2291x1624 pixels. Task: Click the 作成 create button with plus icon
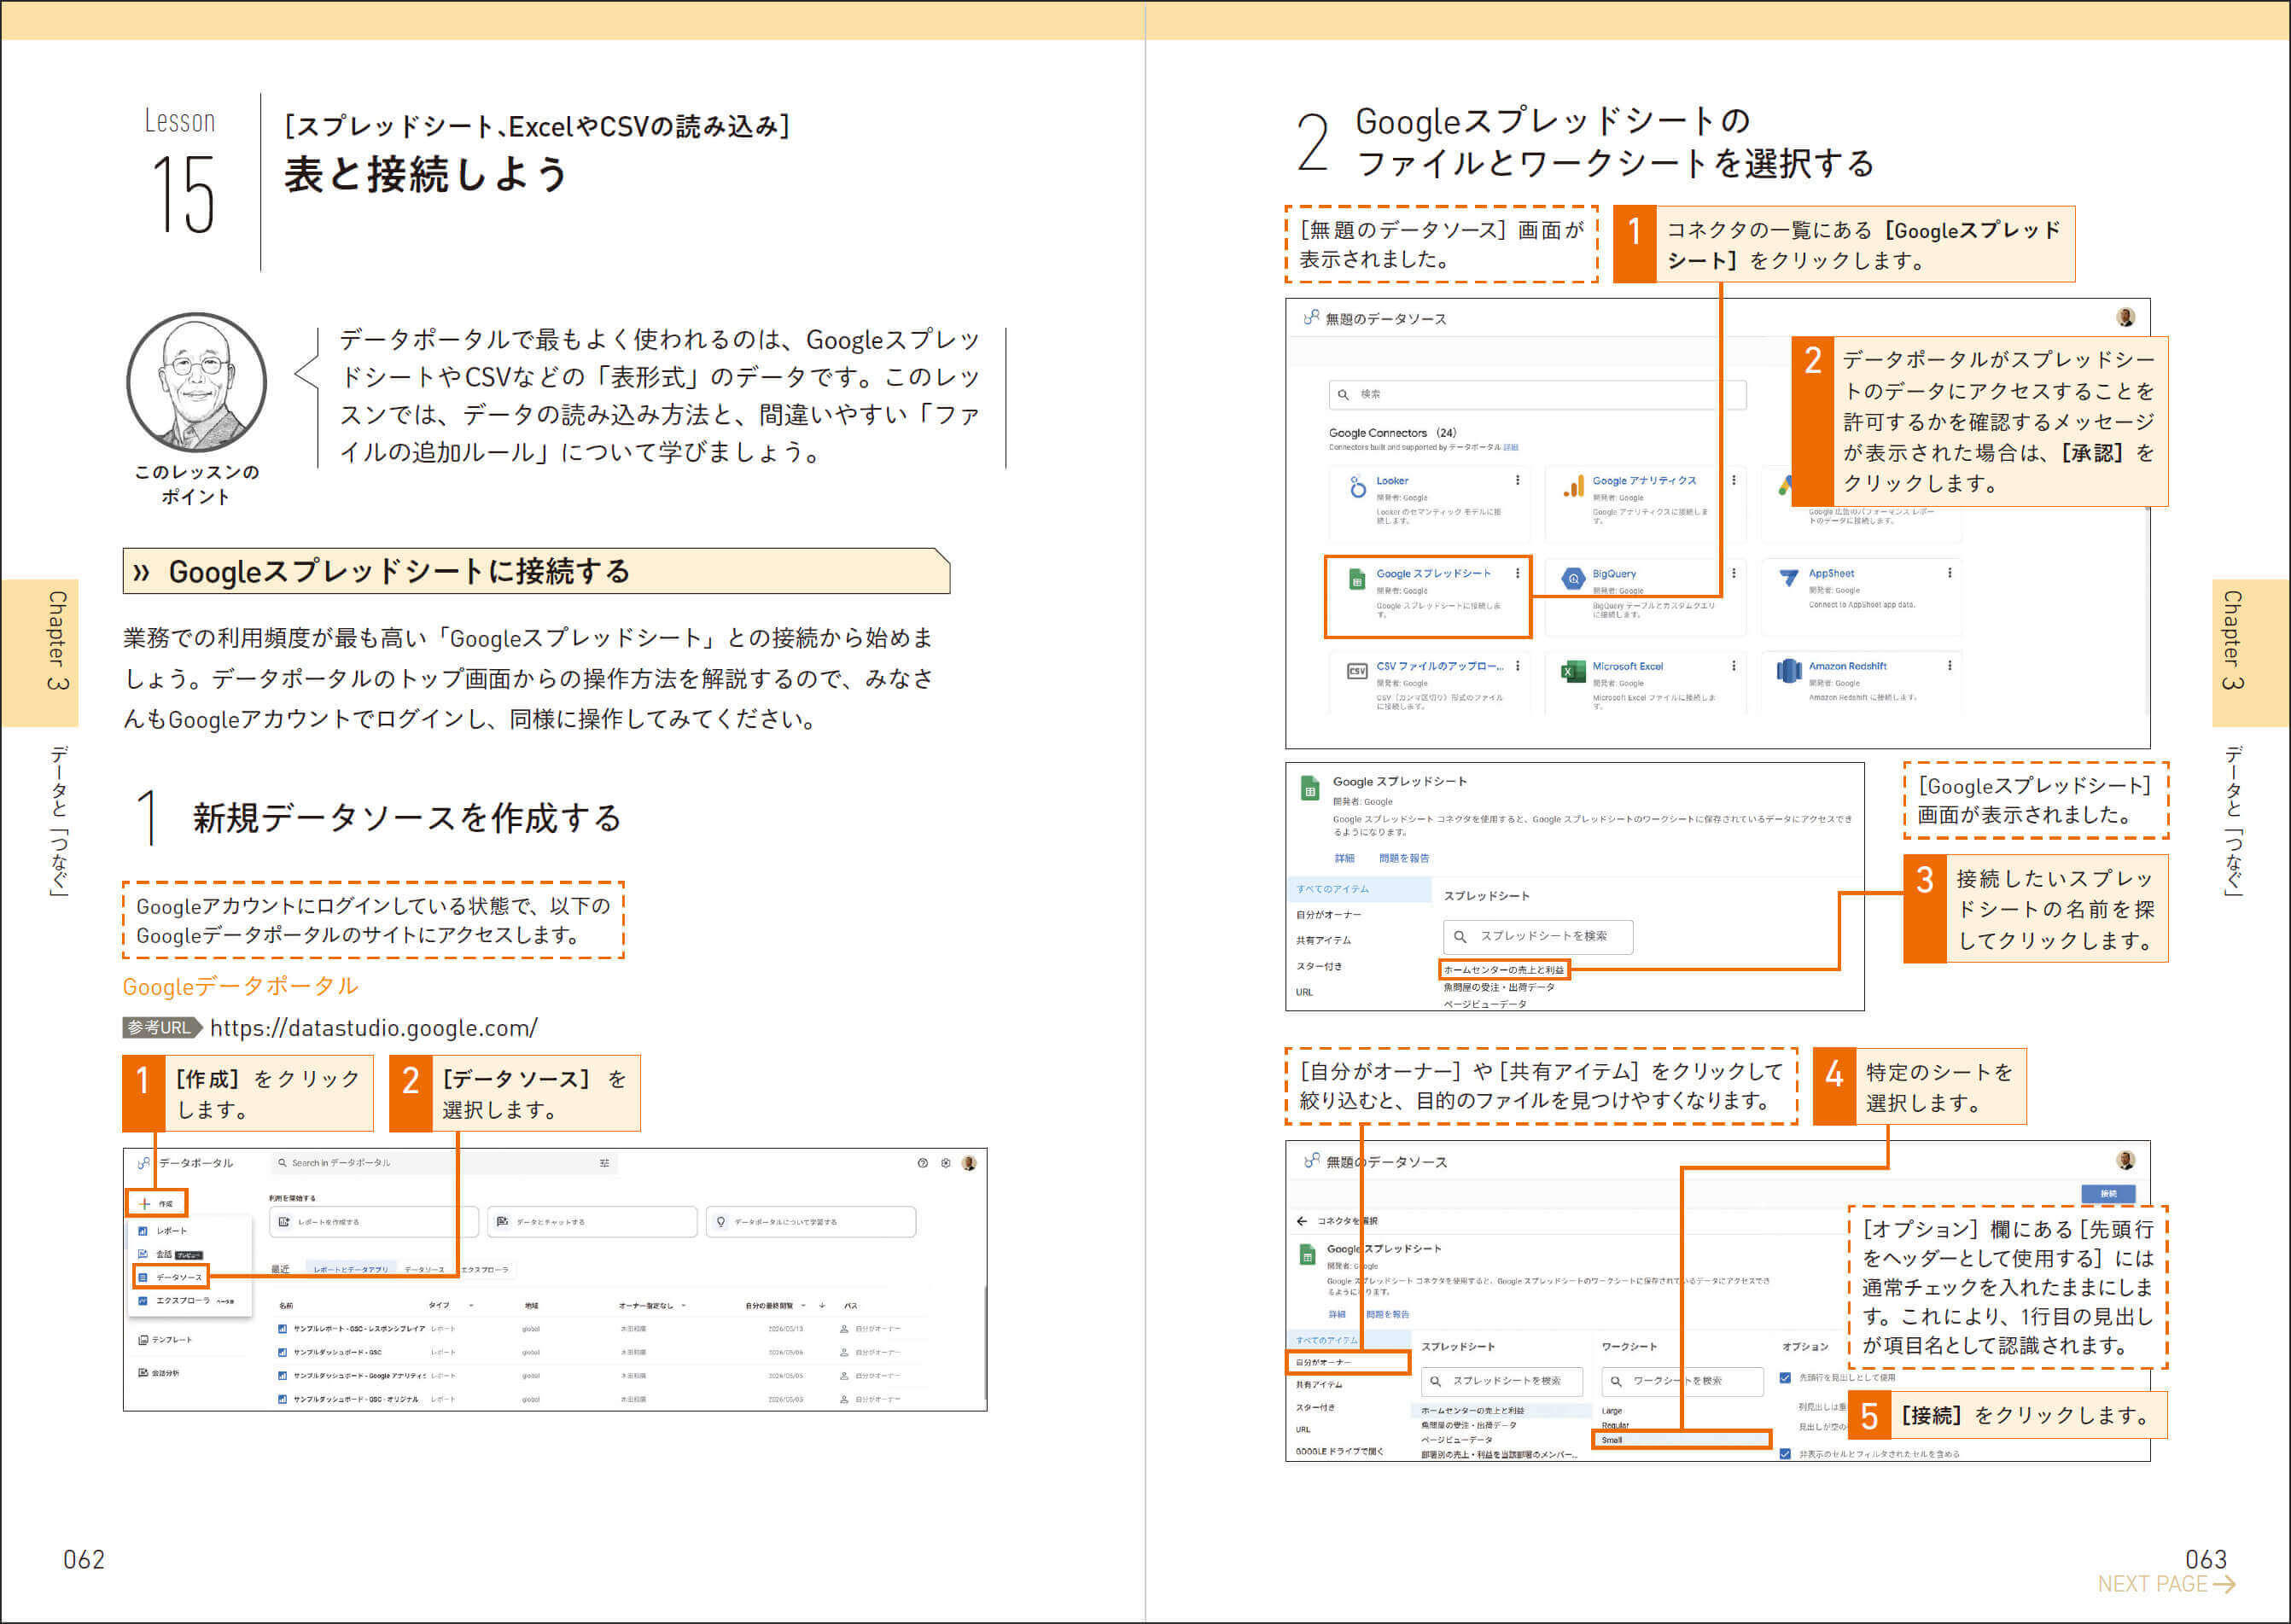(157, 1203)
